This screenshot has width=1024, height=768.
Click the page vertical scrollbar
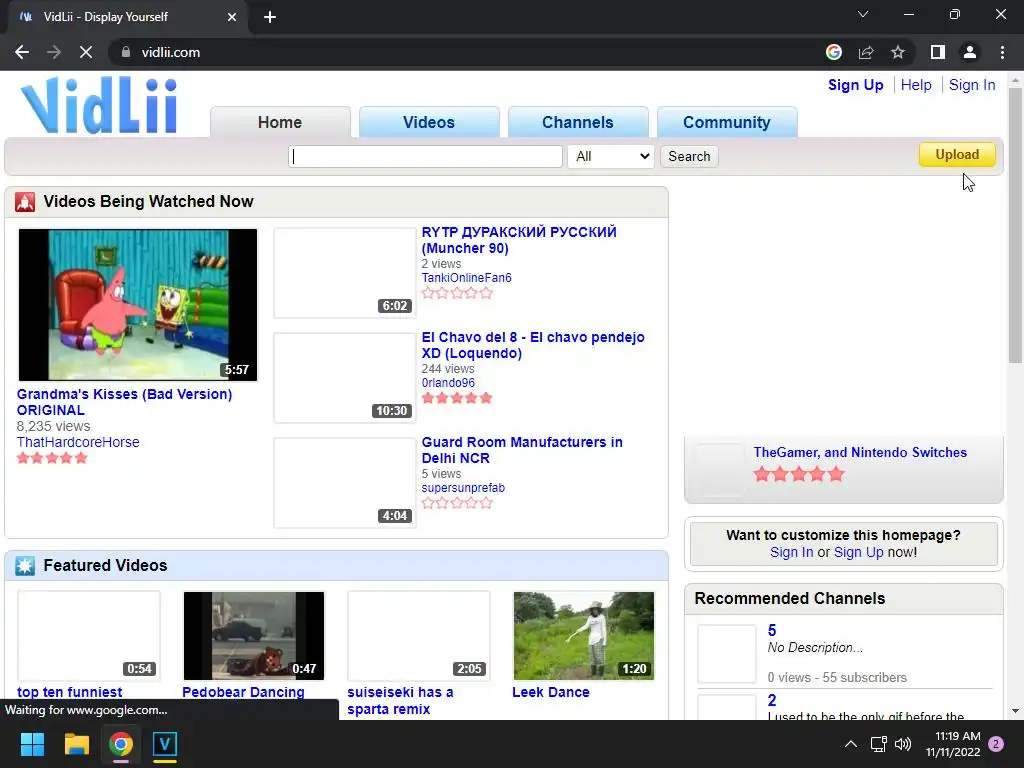coord(1015,225)
